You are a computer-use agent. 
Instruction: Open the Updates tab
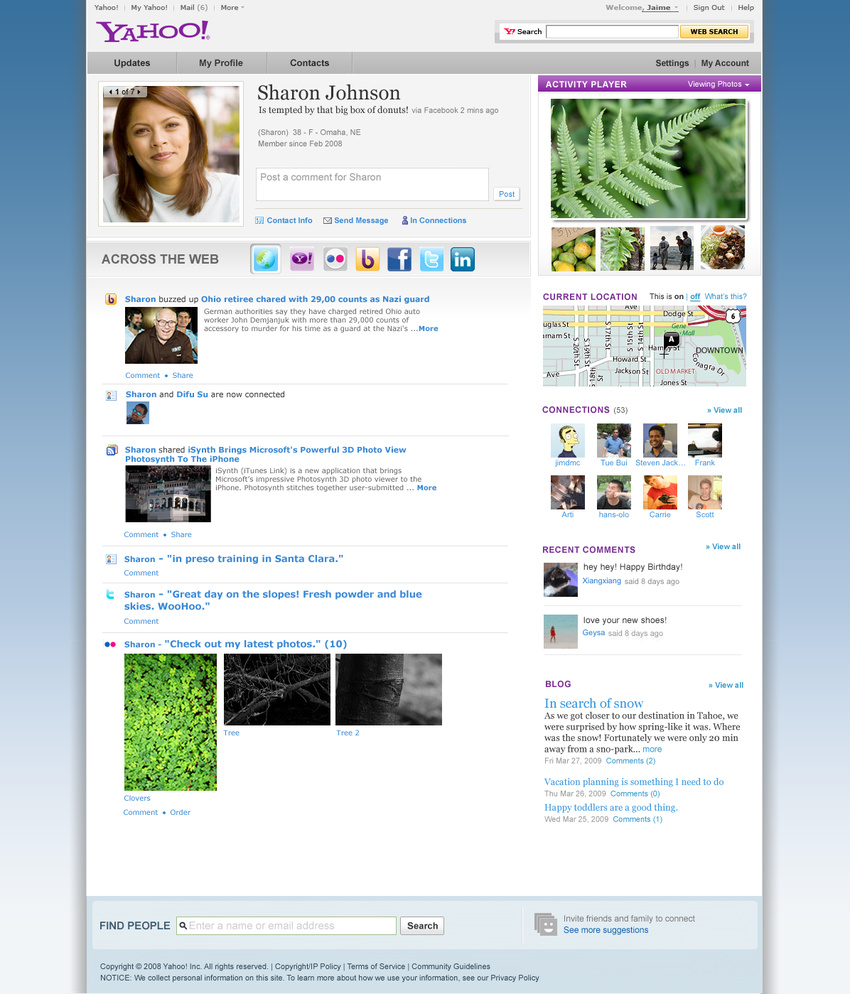tap(132, 63)
